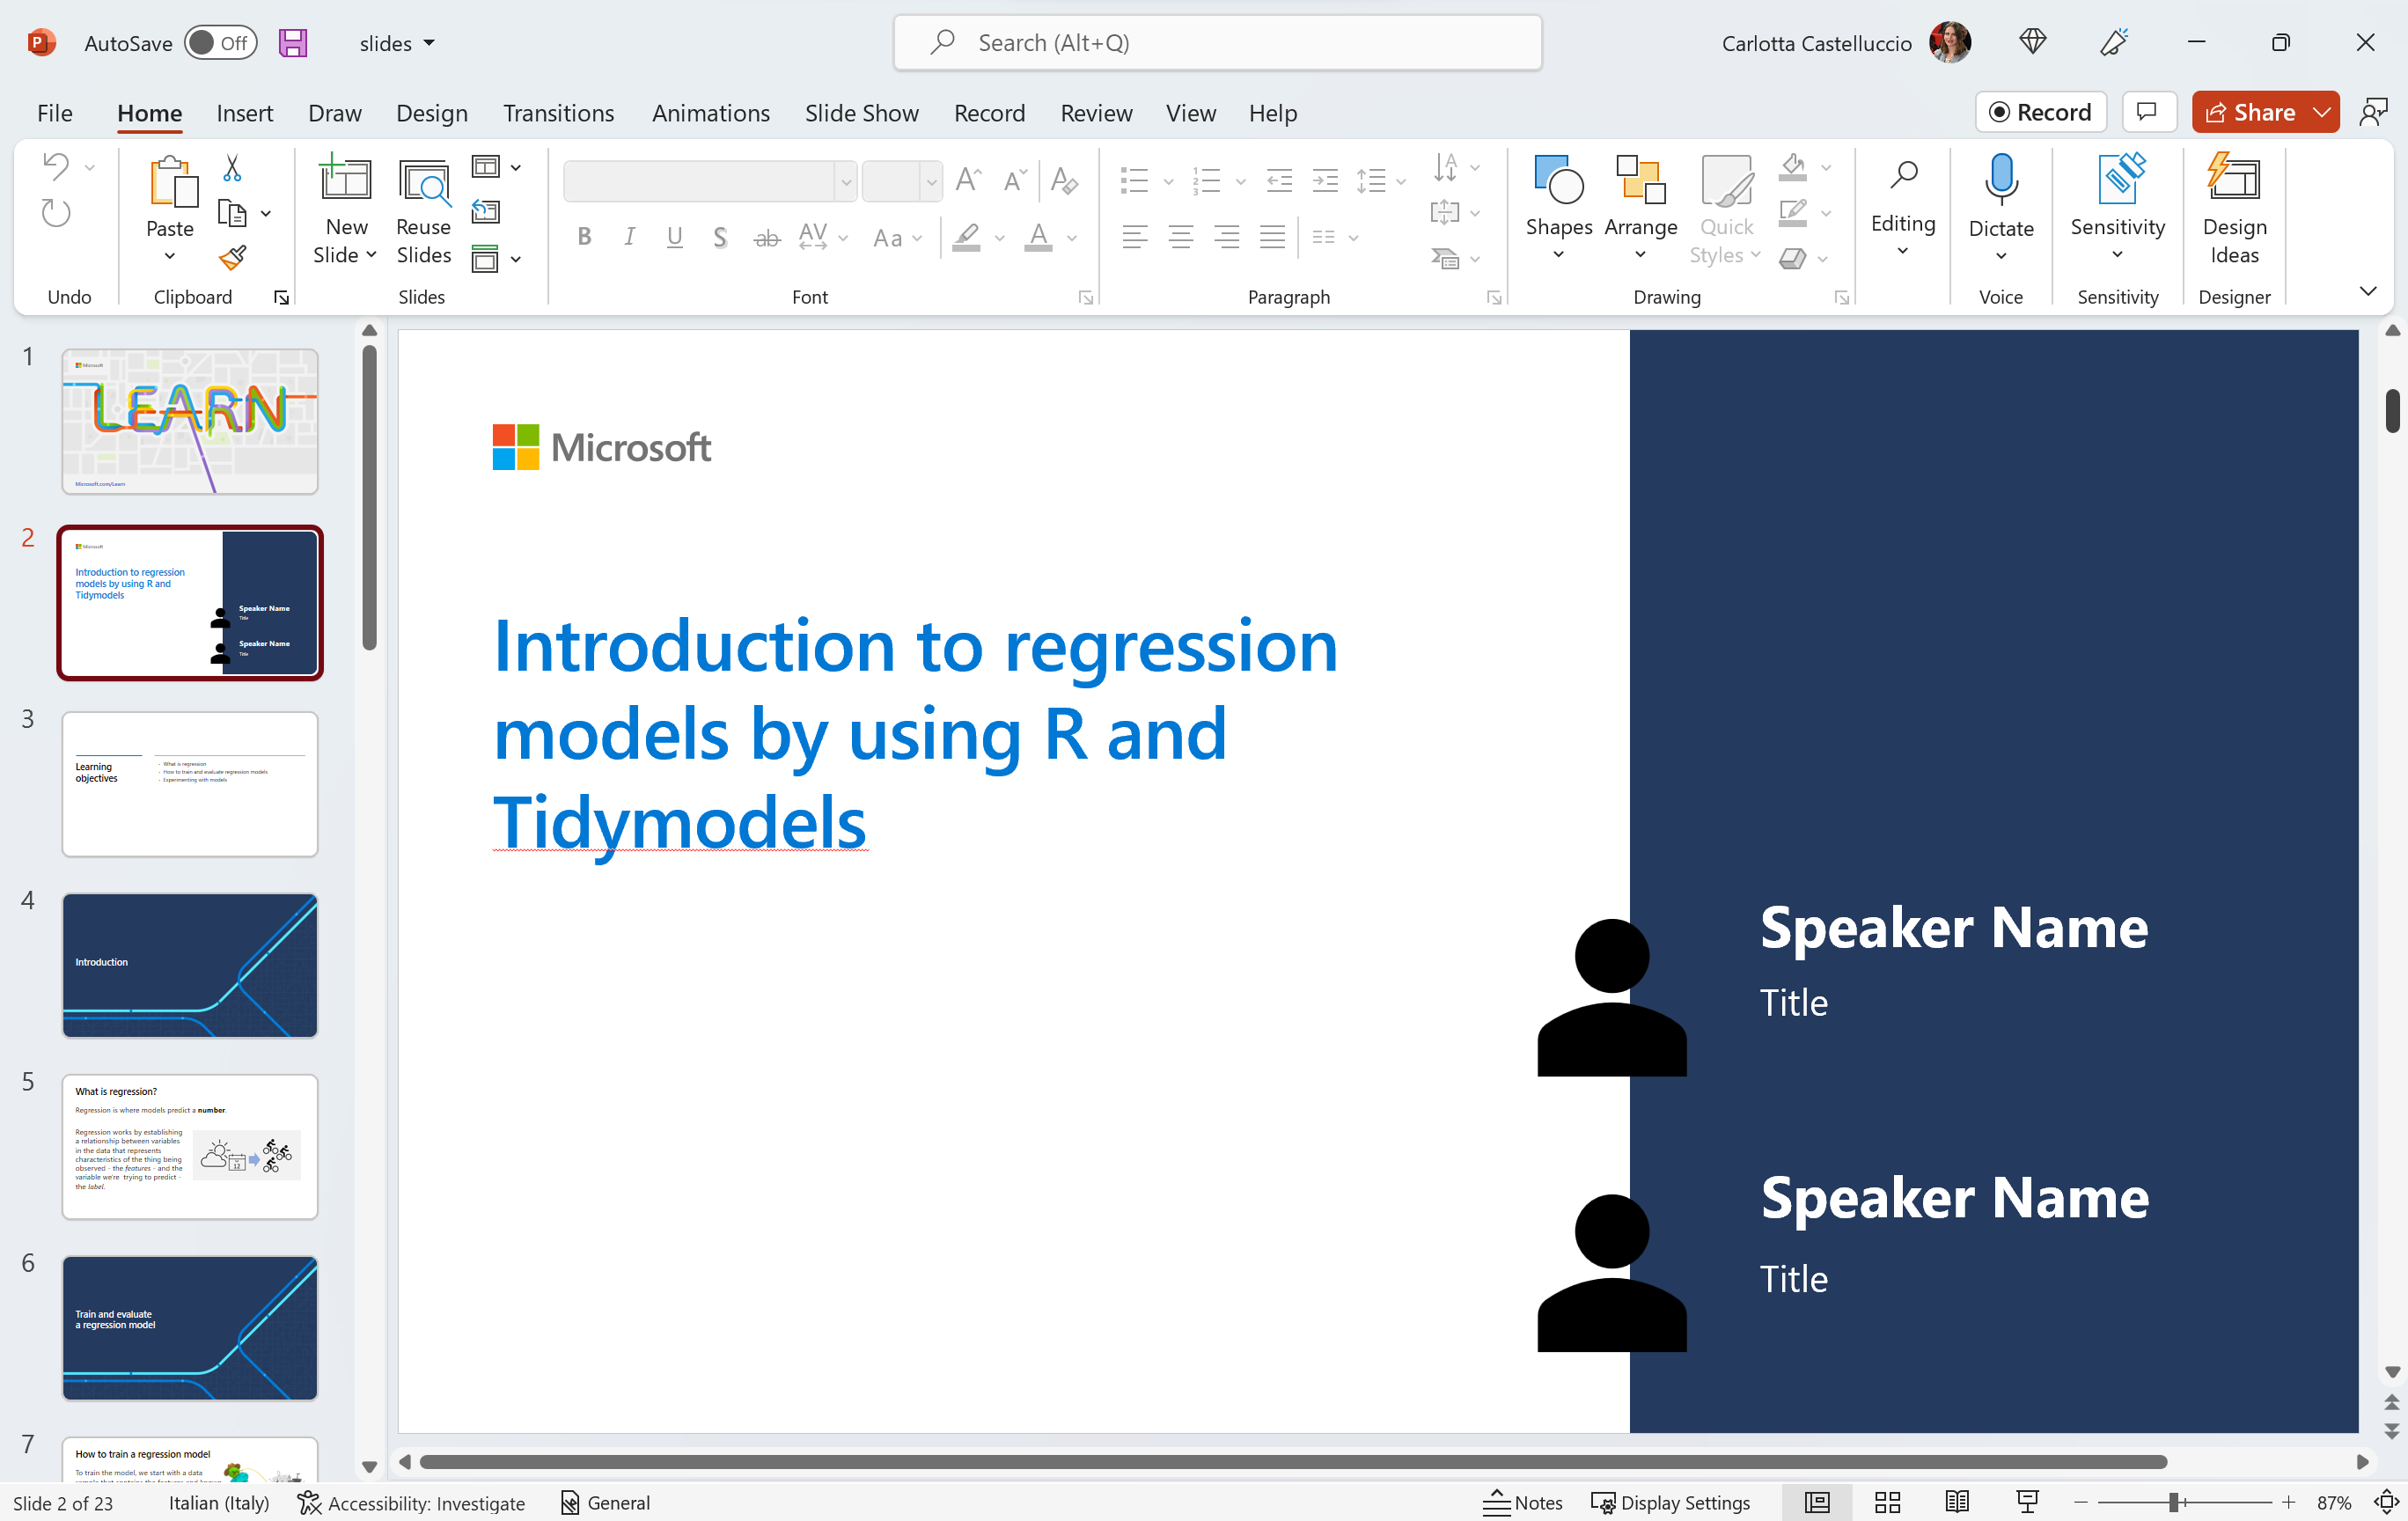The image size is (2408, 1521).
Task: Open the Transitions tab
Action: [x=558, y=113]
